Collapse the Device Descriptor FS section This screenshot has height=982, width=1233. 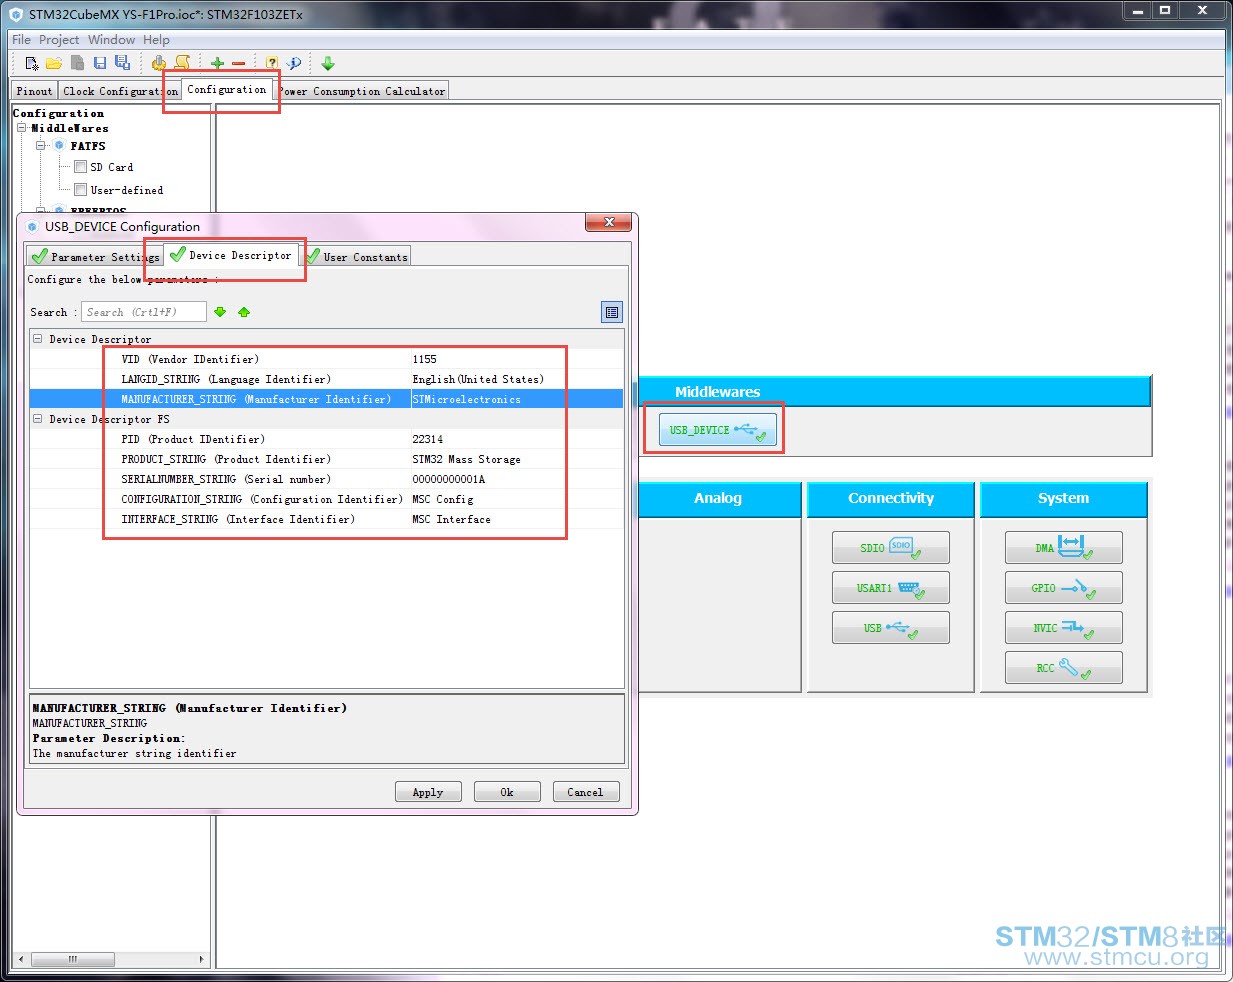tap(38, 419)
